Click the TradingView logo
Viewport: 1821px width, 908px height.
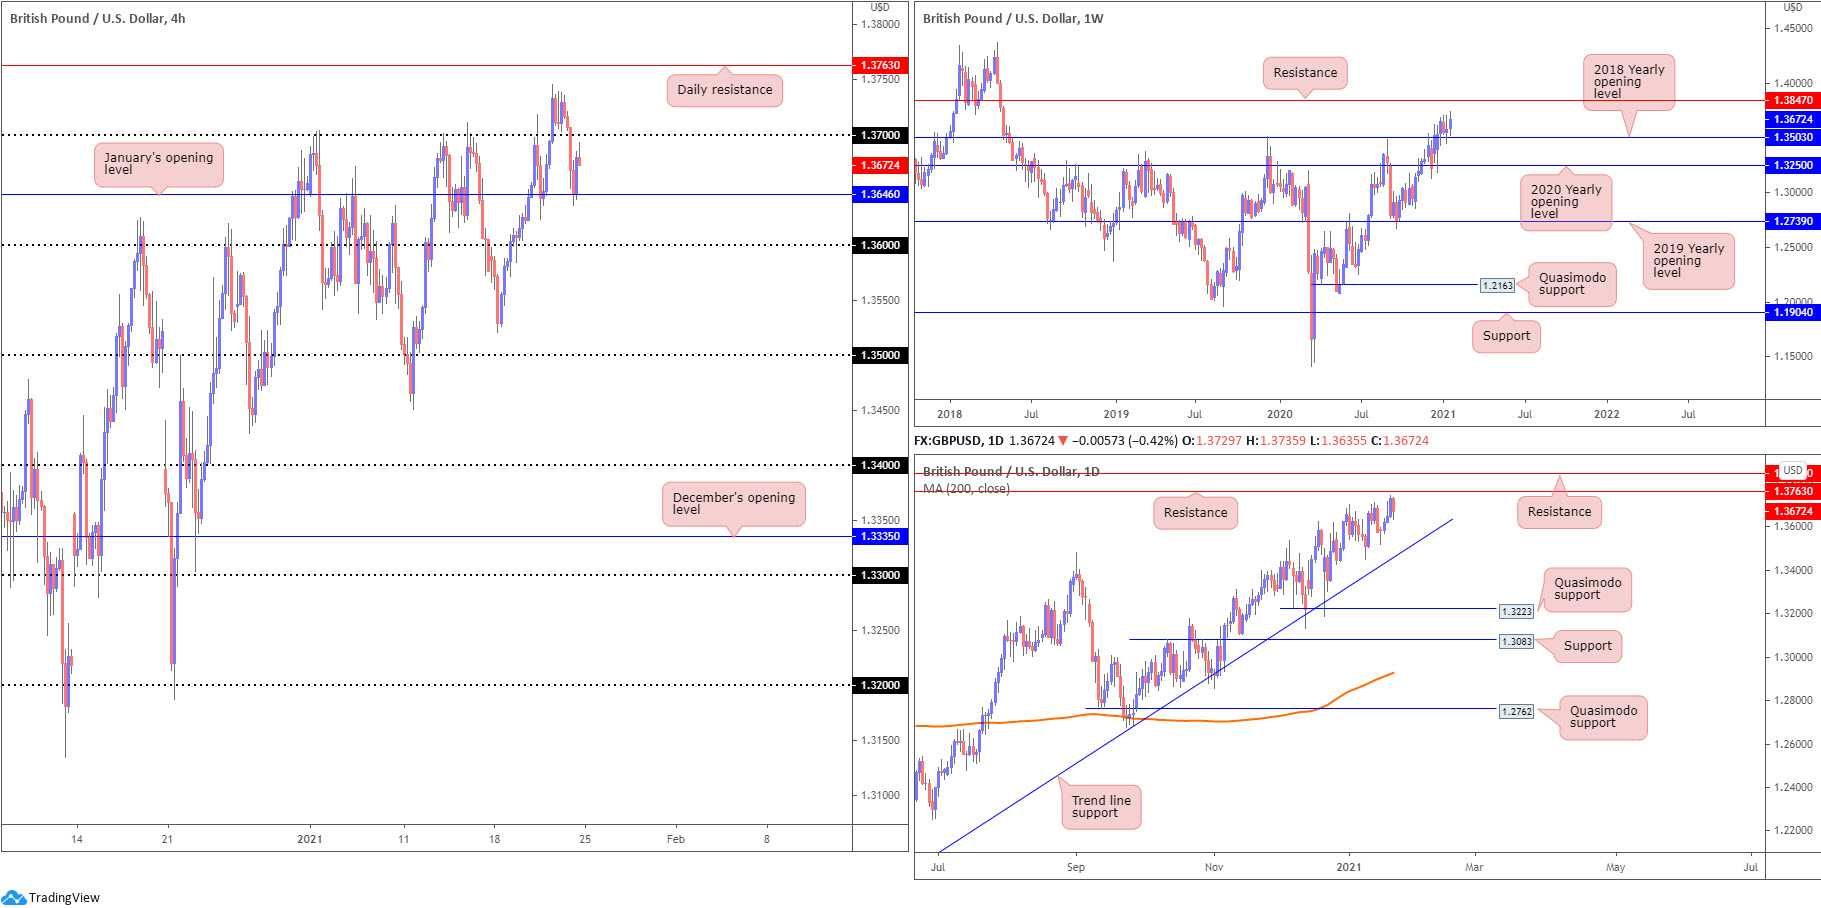(x=51, y=897)
